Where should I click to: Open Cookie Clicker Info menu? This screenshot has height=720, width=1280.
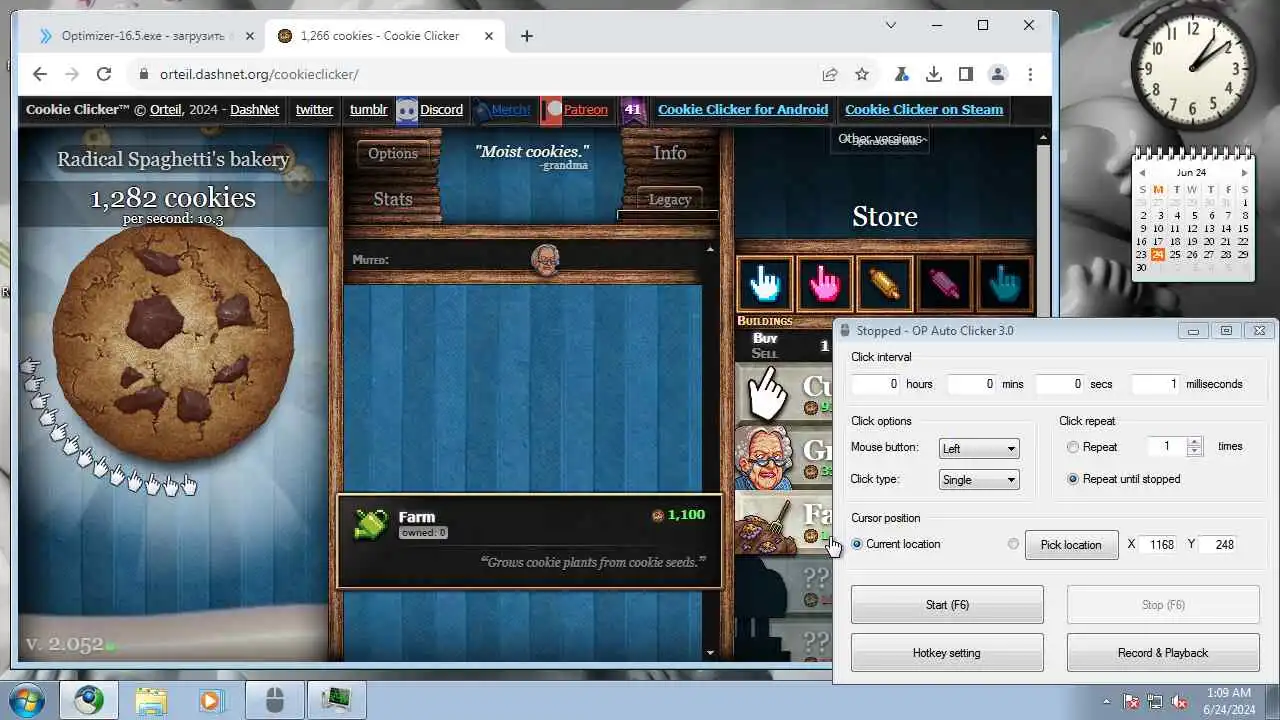tap(670, 153)
